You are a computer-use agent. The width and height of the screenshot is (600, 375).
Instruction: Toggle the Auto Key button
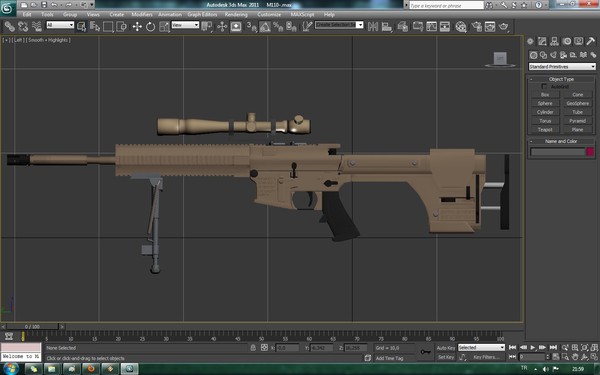(x=446, y=348)
